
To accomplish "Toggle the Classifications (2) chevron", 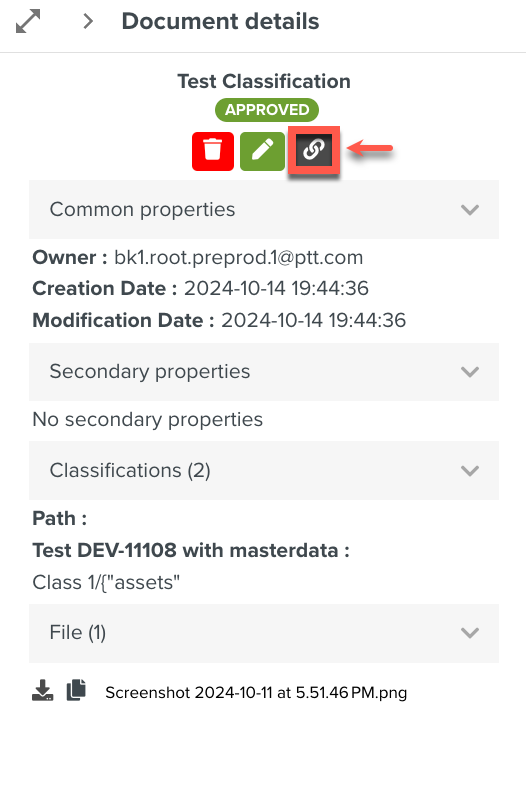I will 470,471.
